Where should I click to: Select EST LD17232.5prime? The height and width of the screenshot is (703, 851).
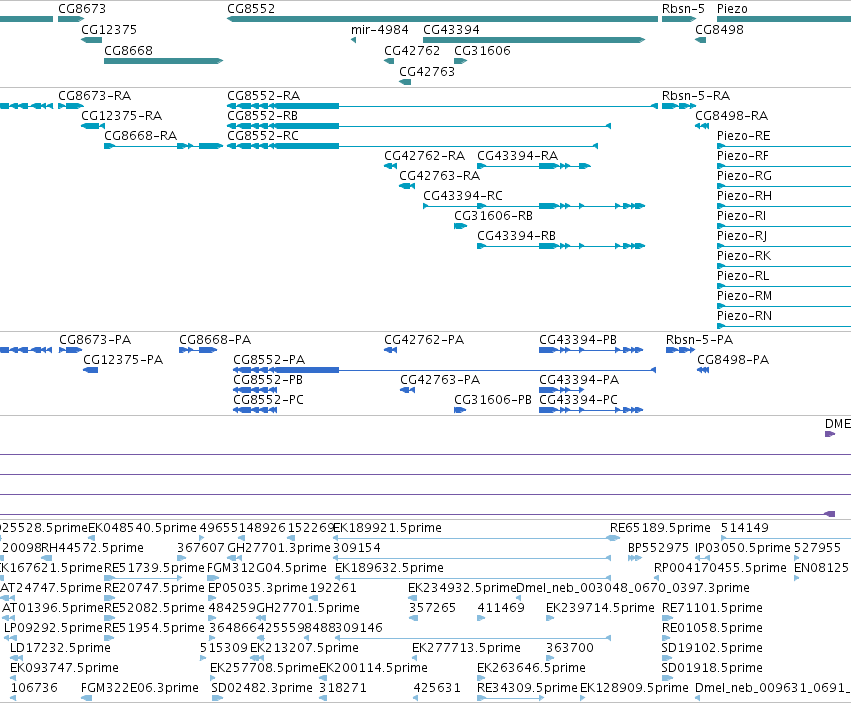point(60,648)
